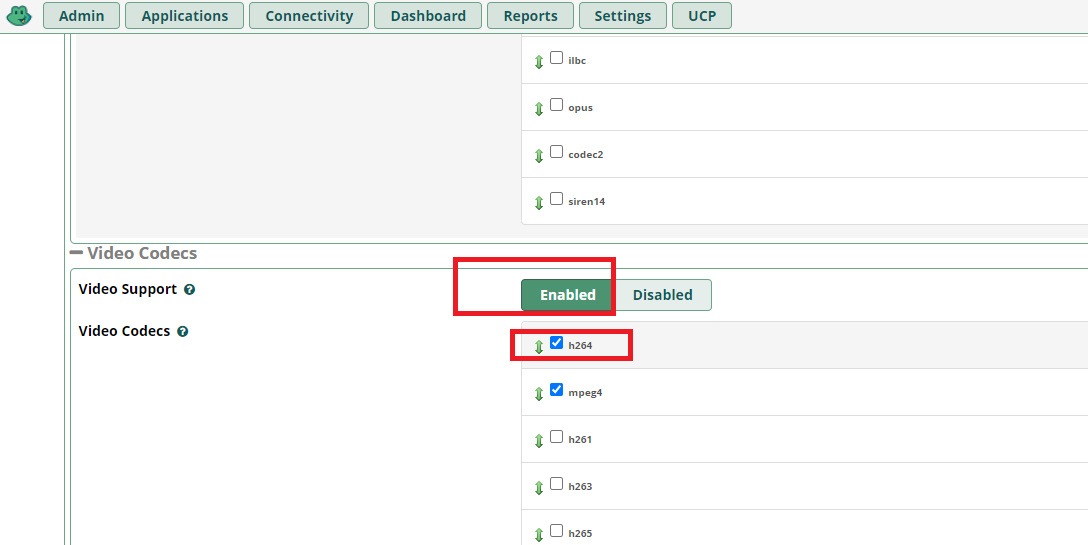Enable the ilbc codec checkbox
The image size is (1088, 545).
point(556,58)
